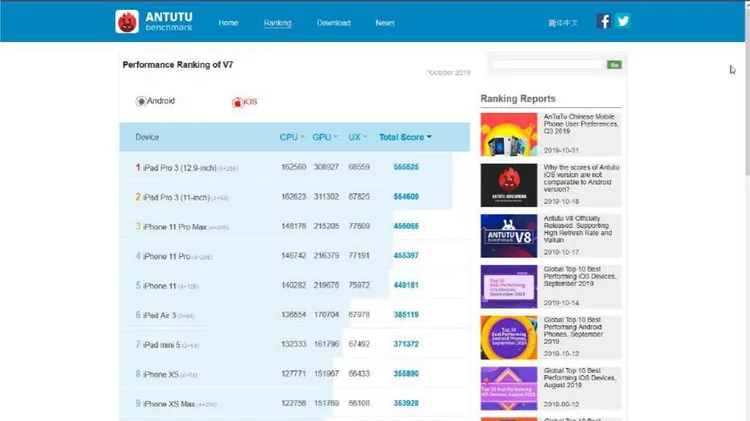750x421 pixels.
Task: Open the Antutu V8 report thumbnail
Action: [x=509, y=236]
